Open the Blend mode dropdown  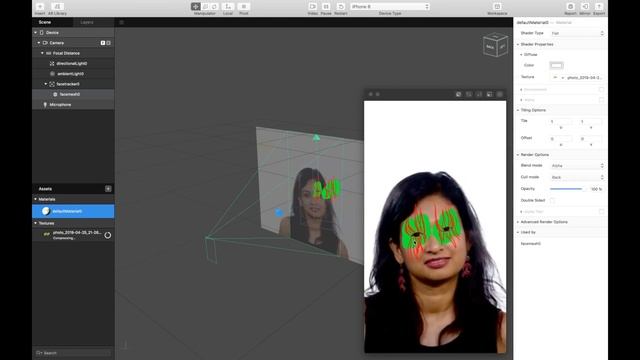[577, 166]
